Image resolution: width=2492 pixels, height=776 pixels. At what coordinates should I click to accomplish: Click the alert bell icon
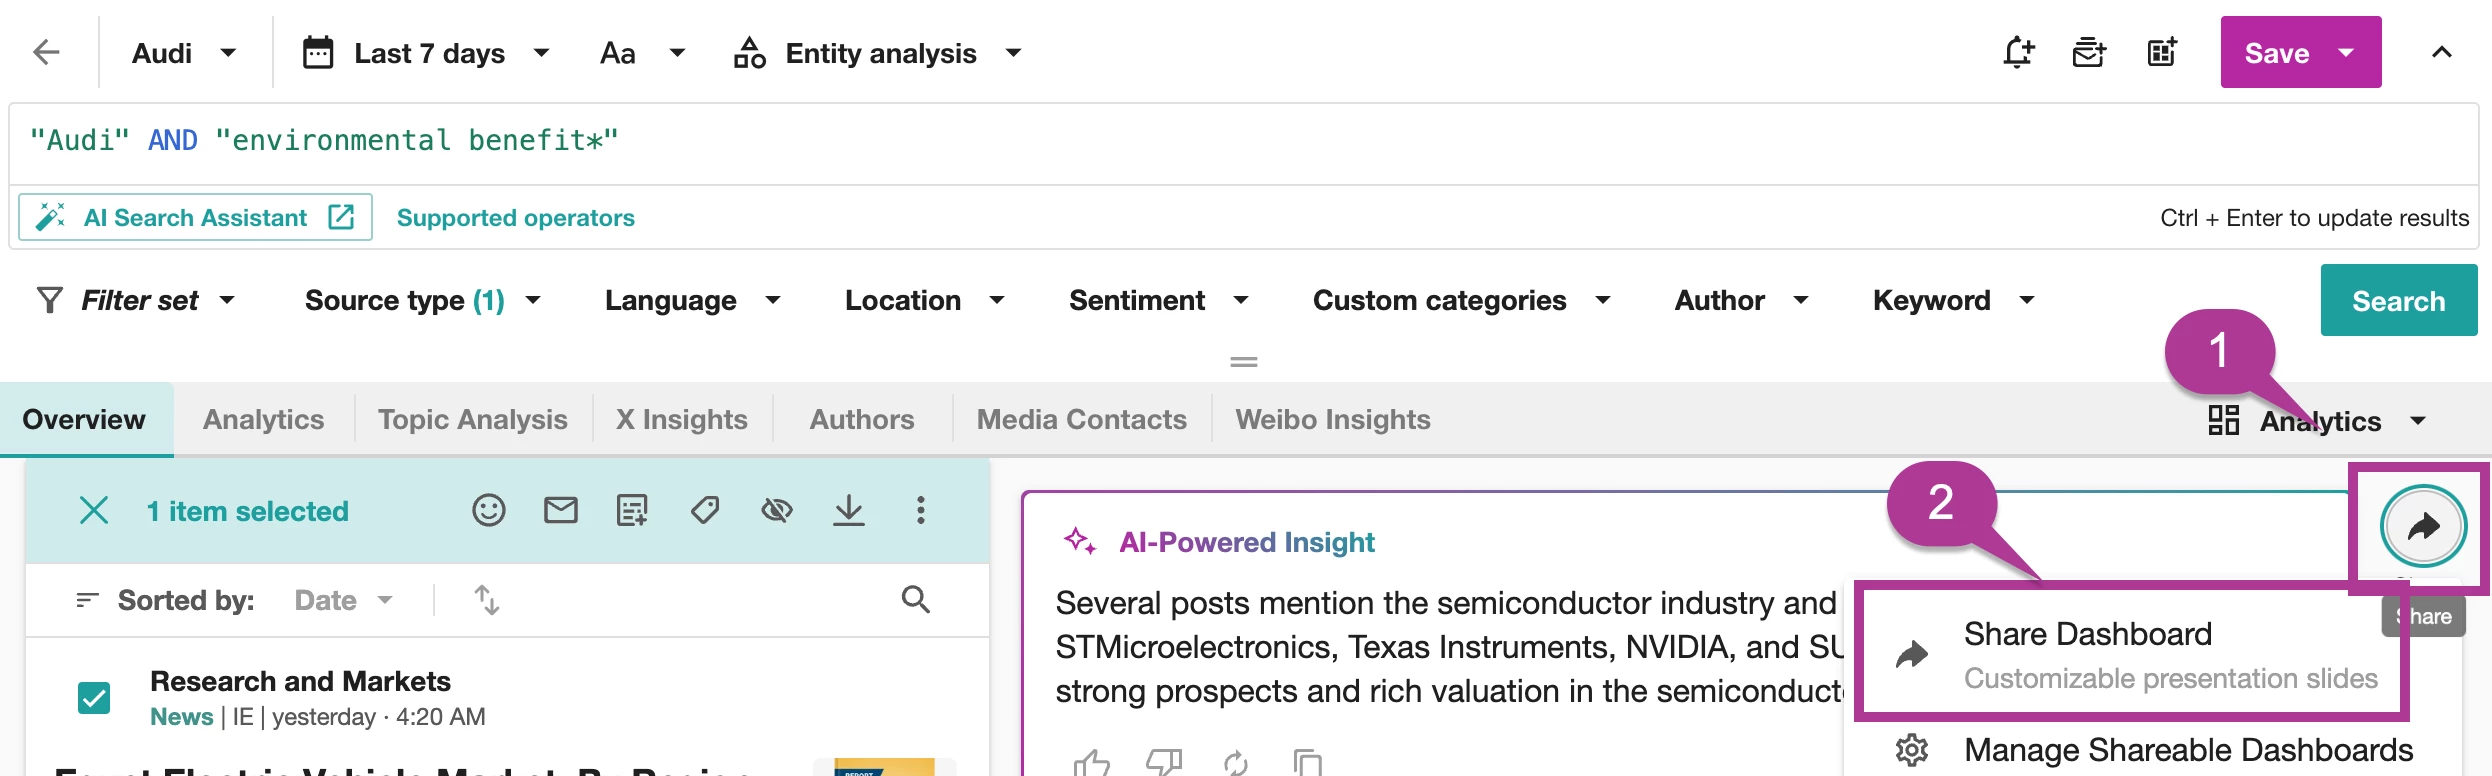(x=2018, y=52)
